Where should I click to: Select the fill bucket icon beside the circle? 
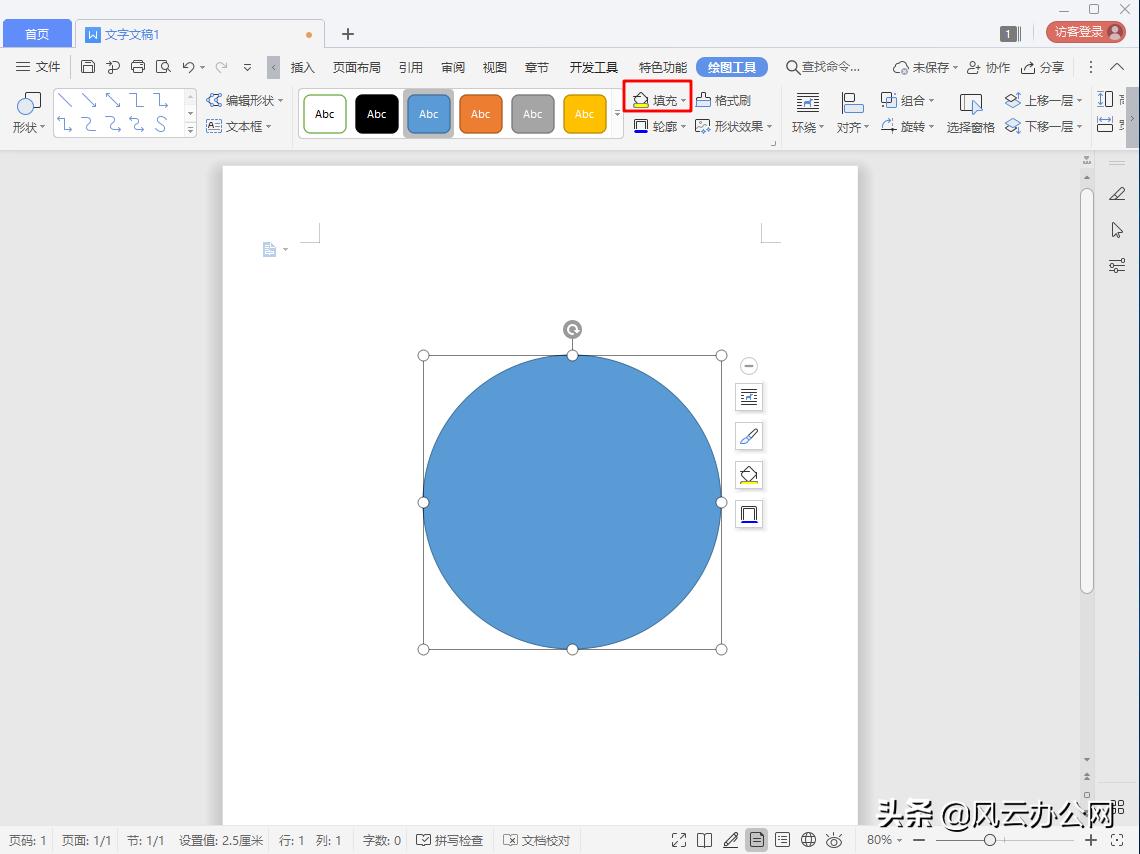point(748,475)
